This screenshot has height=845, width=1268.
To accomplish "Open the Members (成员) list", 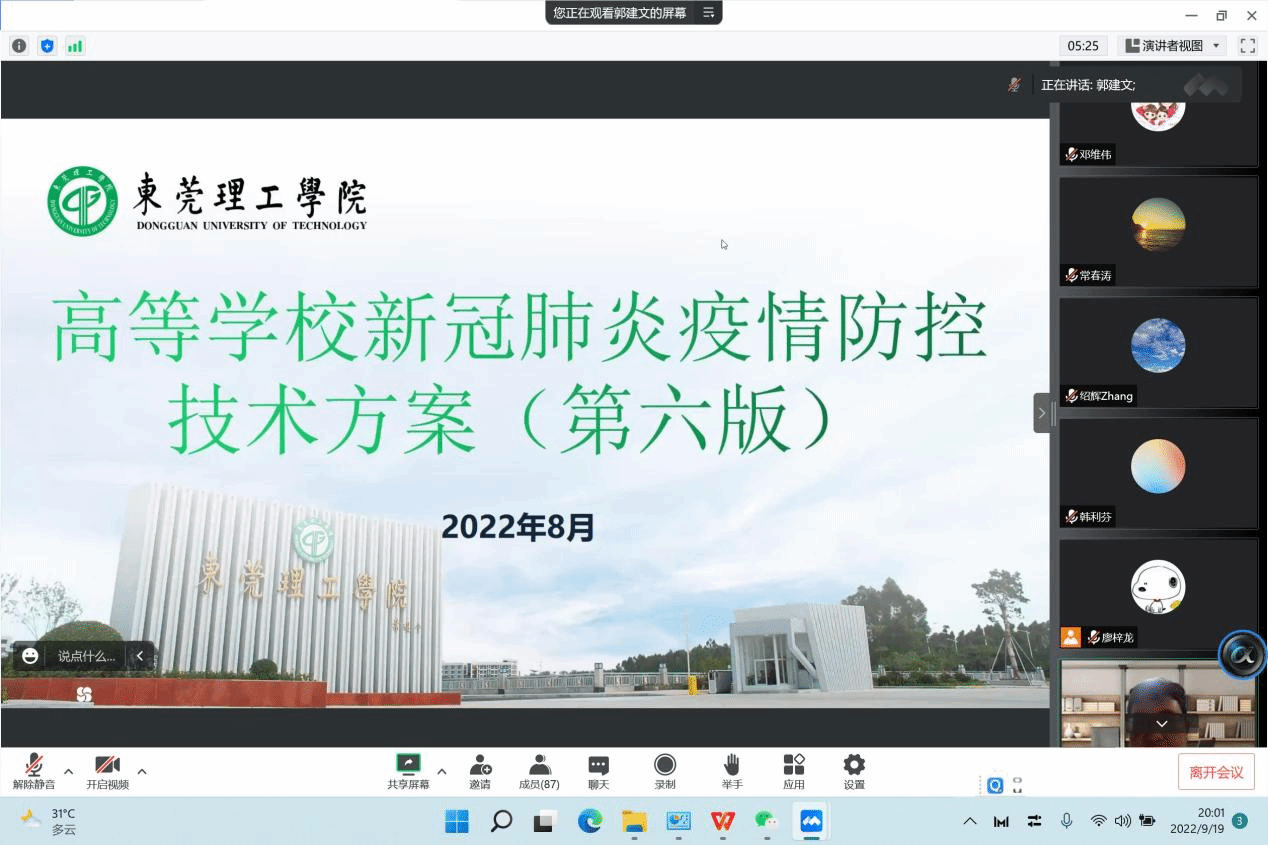I will tap(539, 771).
